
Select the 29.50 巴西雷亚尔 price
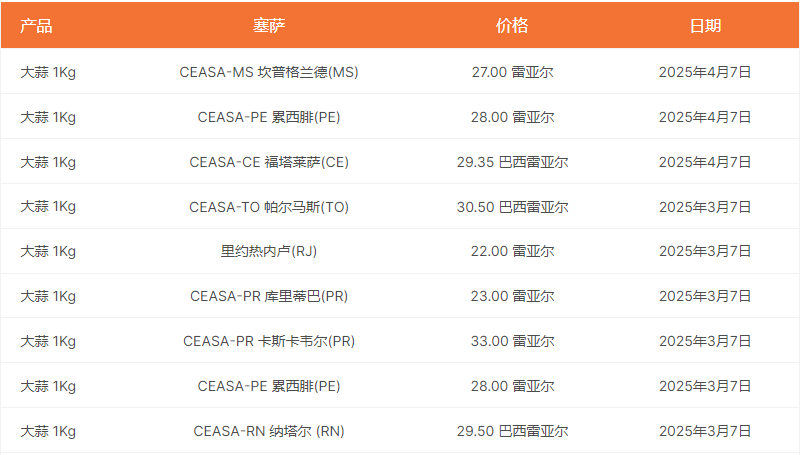click(x=512, y=431)
